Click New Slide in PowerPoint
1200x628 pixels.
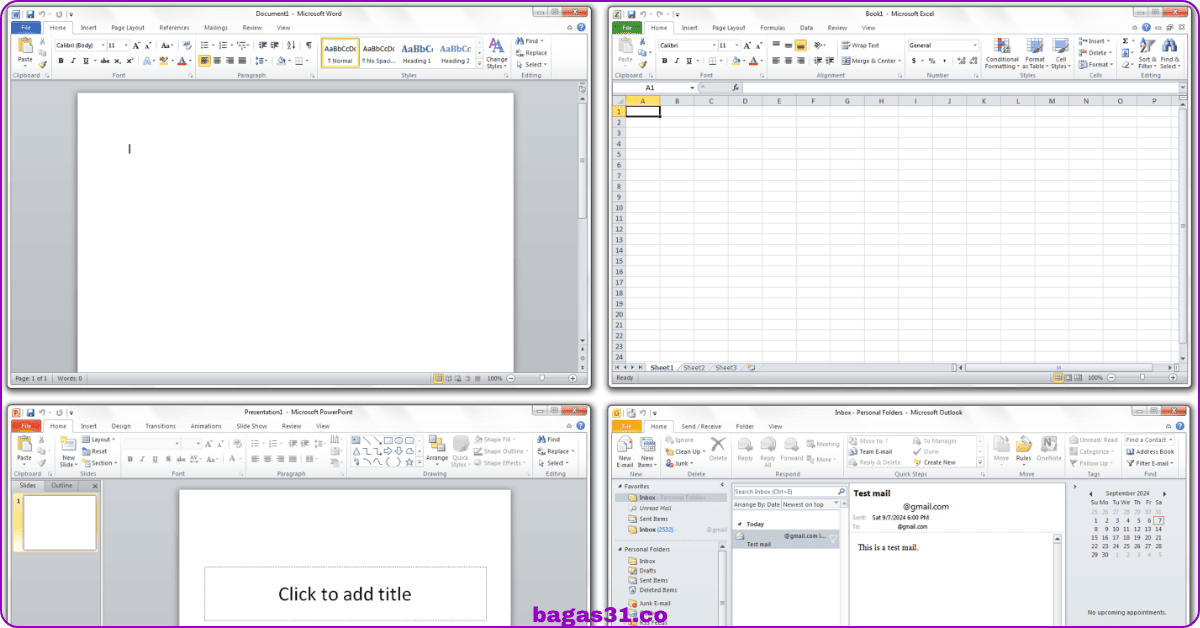click(67, 452)
